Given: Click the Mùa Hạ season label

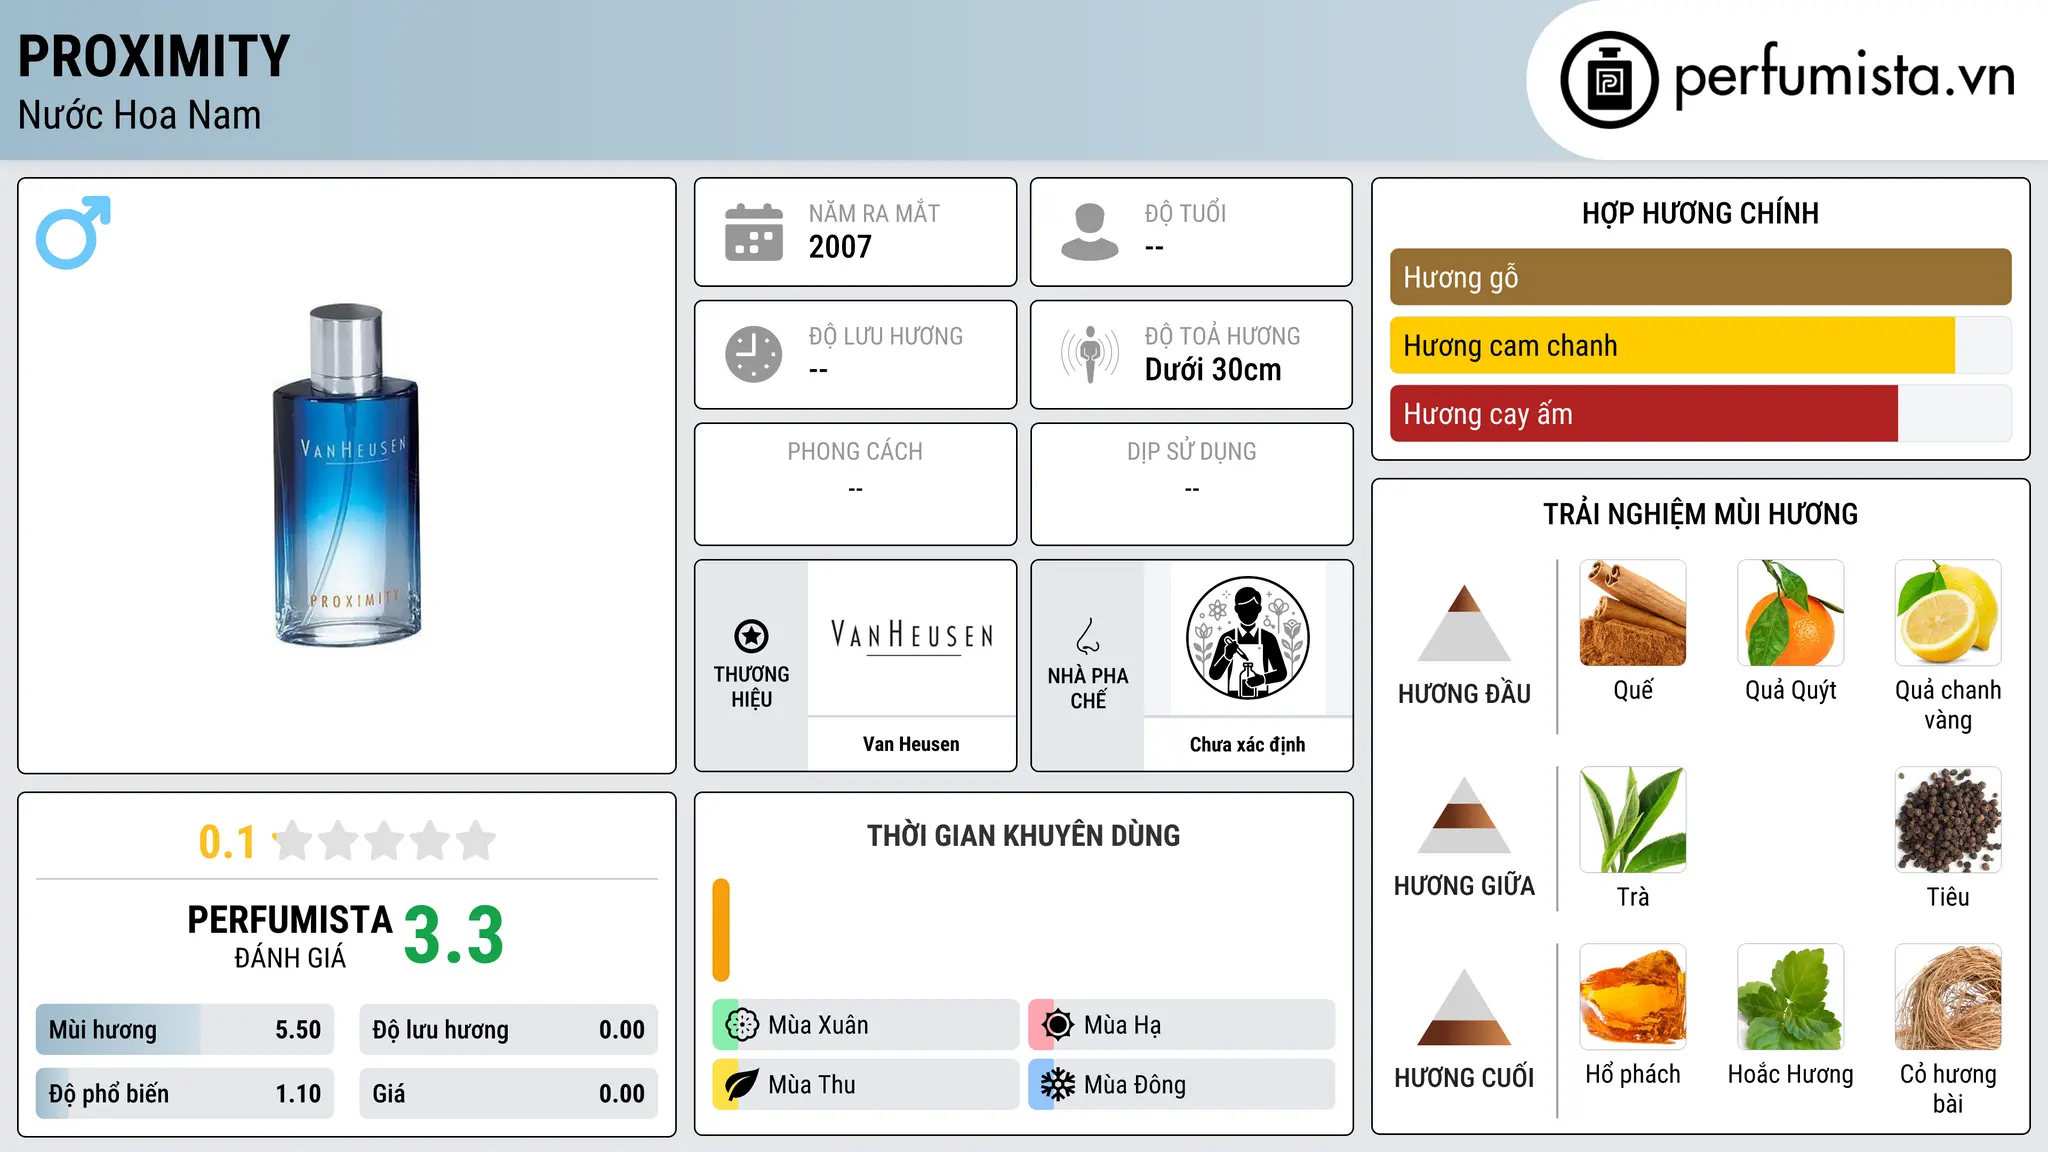Looking at the screenshot, I should (1123, 1025).
